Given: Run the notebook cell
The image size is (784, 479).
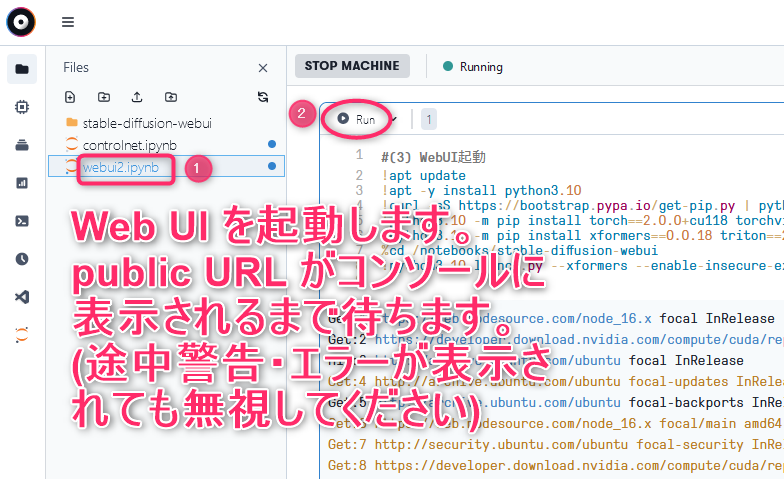Looking at the screenshot, I should (x=356, y=119).
